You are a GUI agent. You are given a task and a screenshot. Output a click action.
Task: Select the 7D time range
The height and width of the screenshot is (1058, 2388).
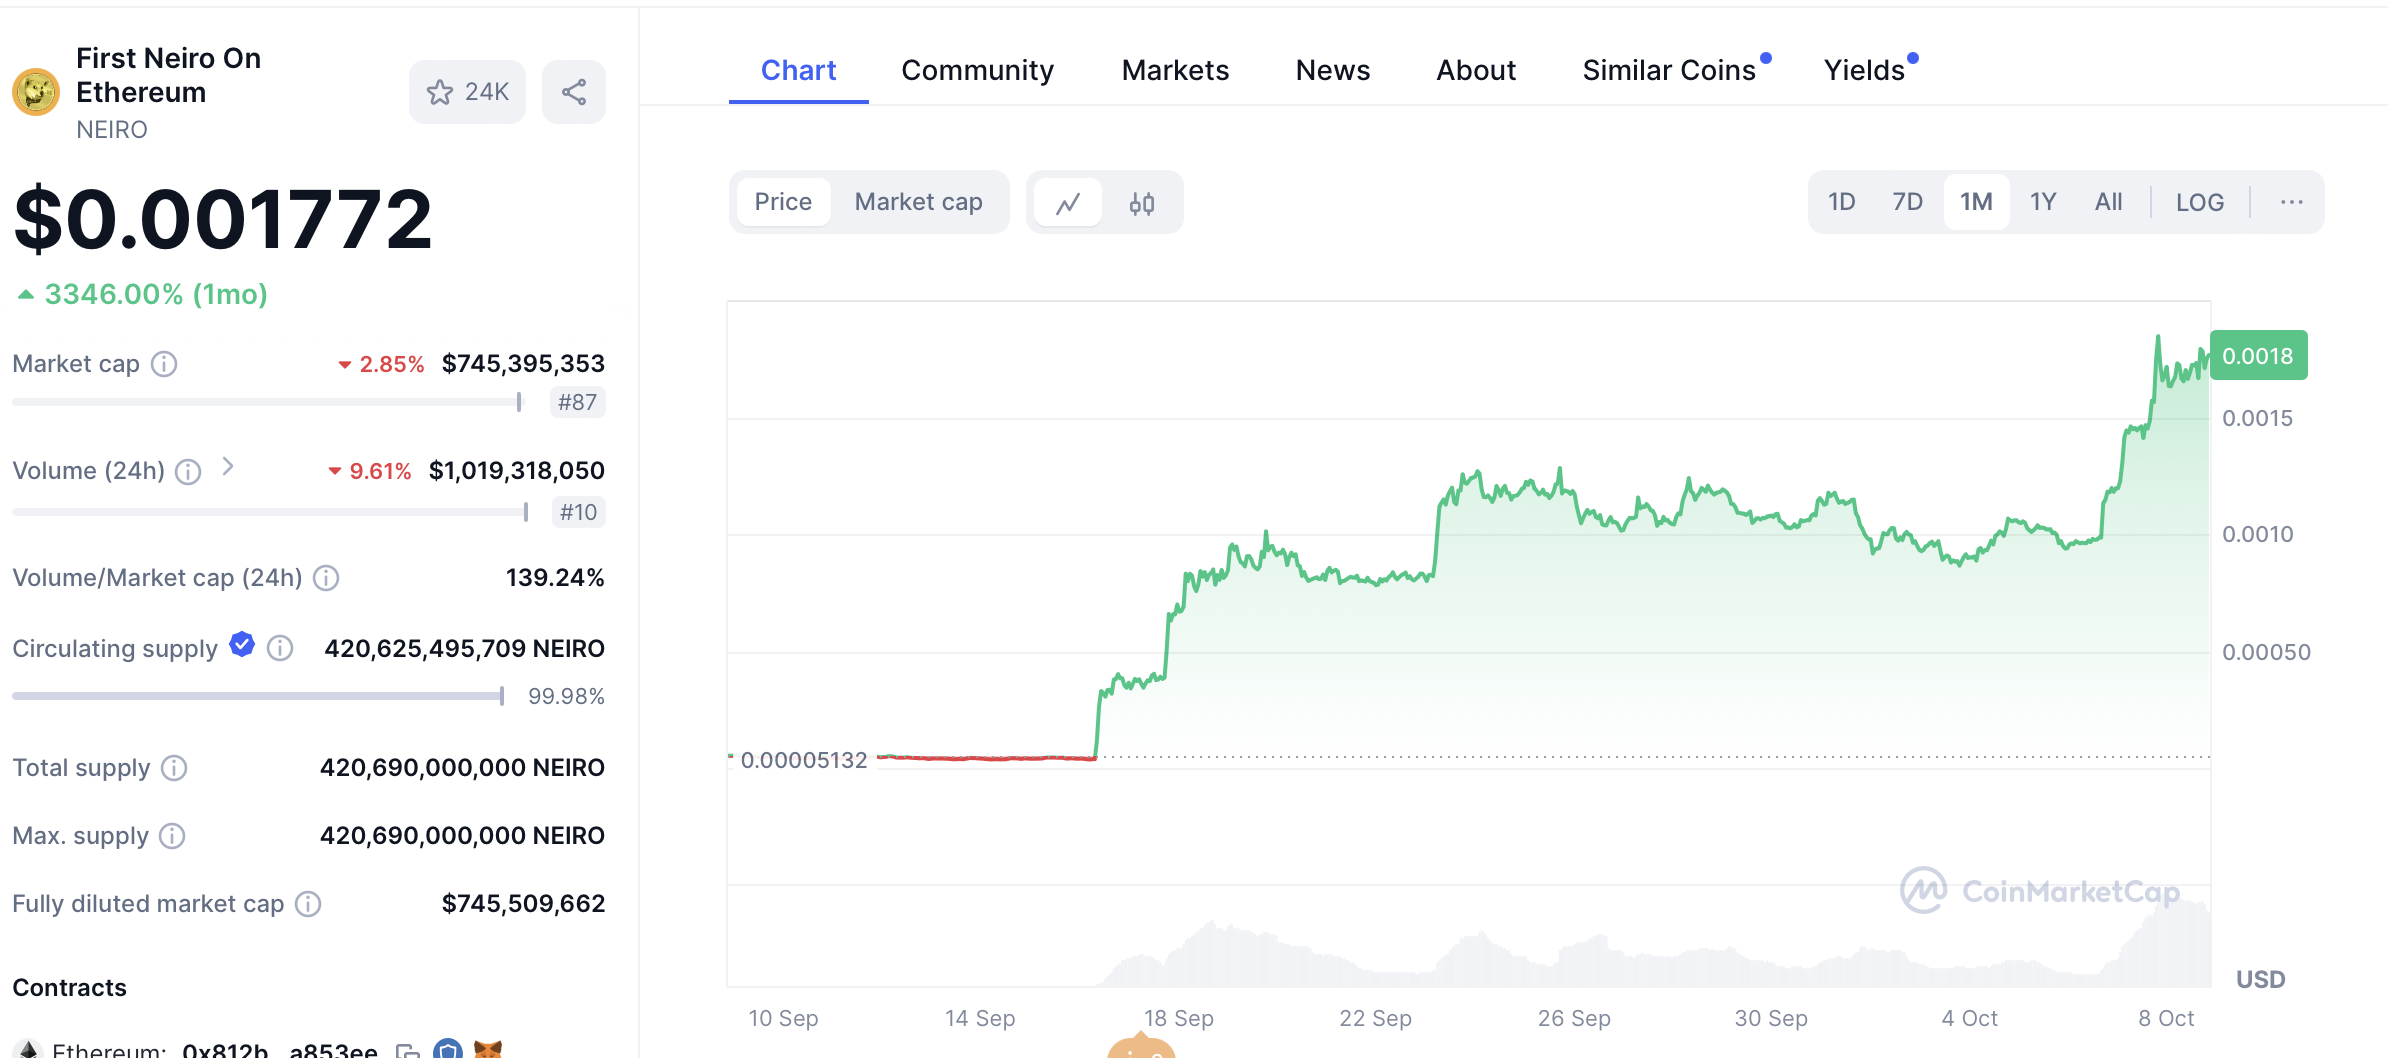pyautogui.click(x=1907, y=202)
